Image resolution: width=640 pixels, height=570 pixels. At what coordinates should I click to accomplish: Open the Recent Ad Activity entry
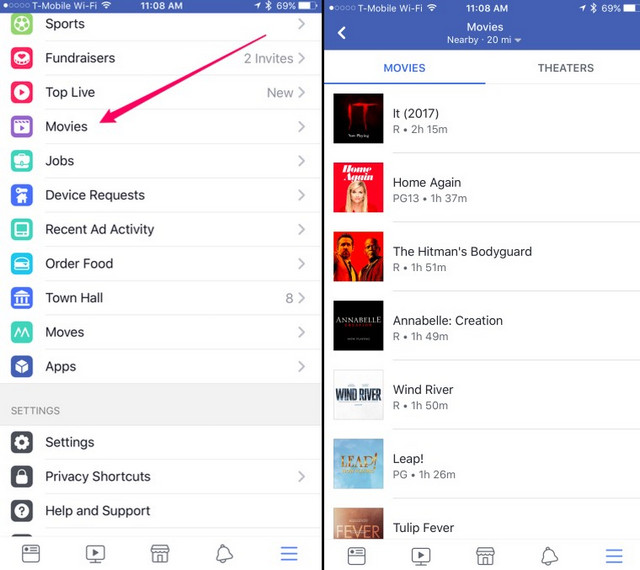[161, 229]
